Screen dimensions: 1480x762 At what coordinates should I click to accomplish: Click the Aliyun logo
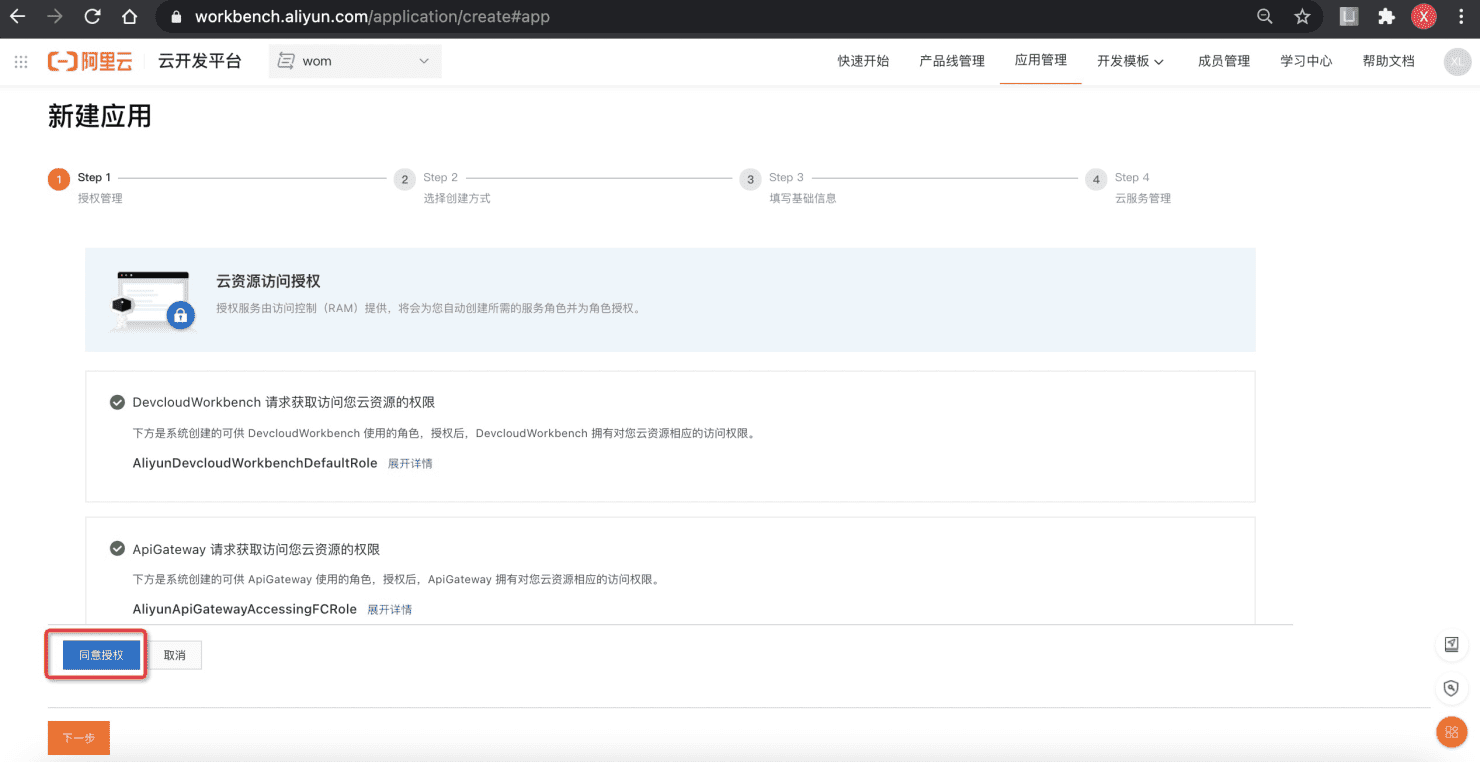coord(90,61)
